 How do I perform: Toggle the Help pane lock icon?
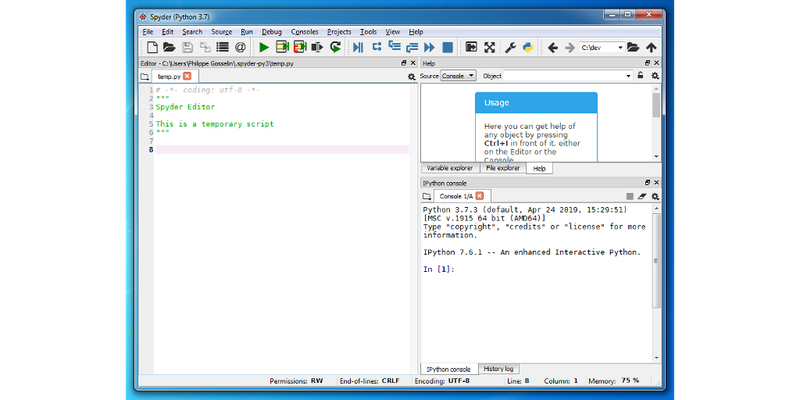tap(640, 76)
